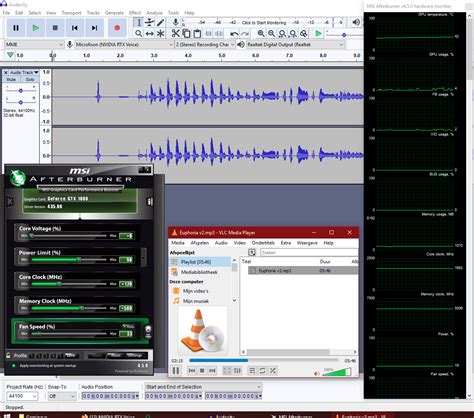Click the green Play button in Audacity

click(35, 28)
